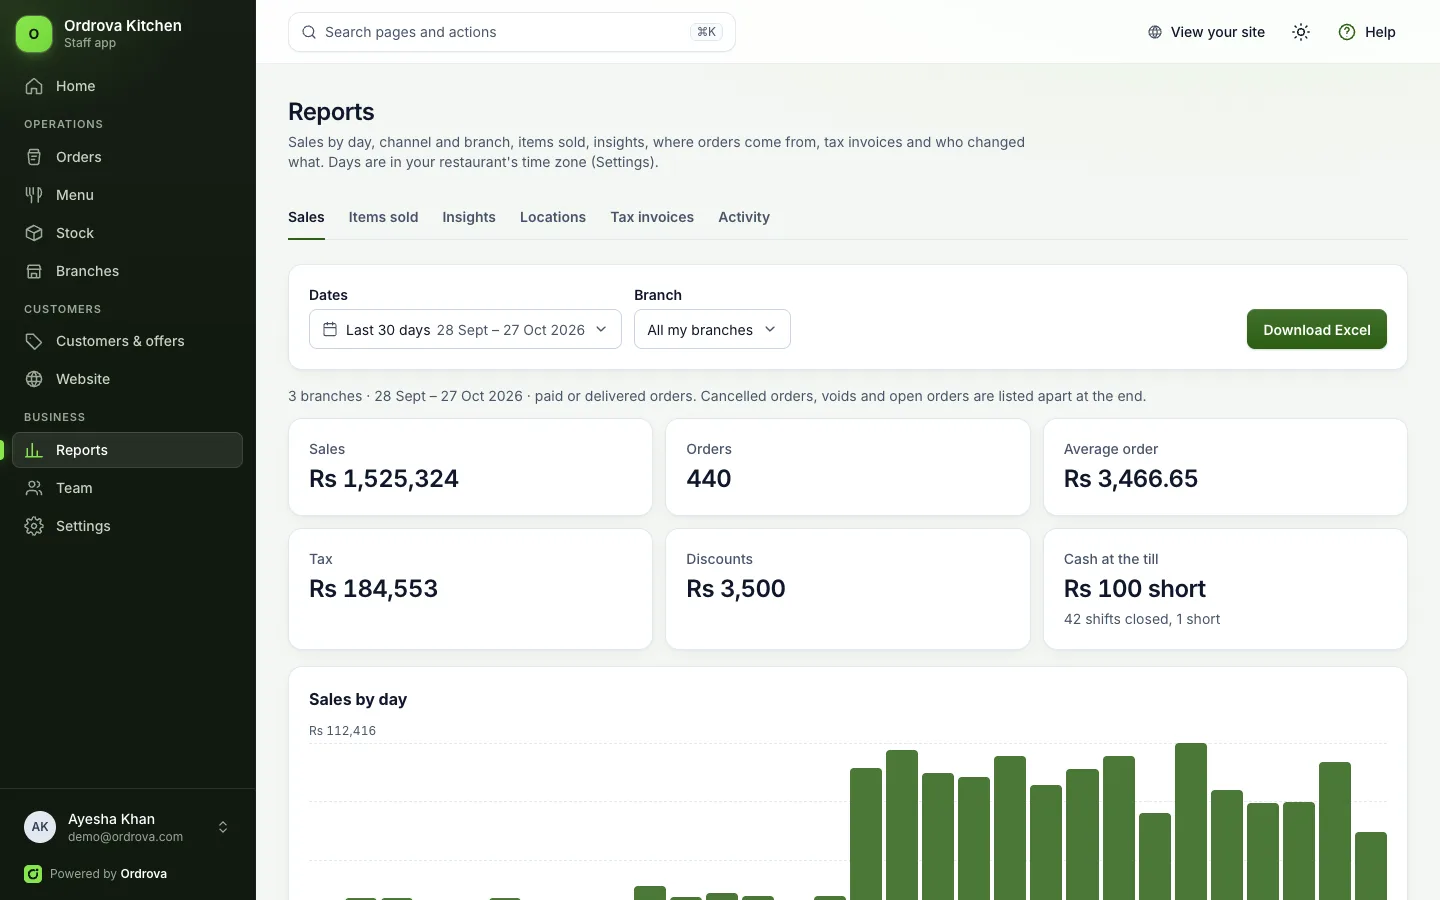
Task: Click the Ordrova Kitchen logo icon
Action: pyautogui.click(x=34, y=33)
